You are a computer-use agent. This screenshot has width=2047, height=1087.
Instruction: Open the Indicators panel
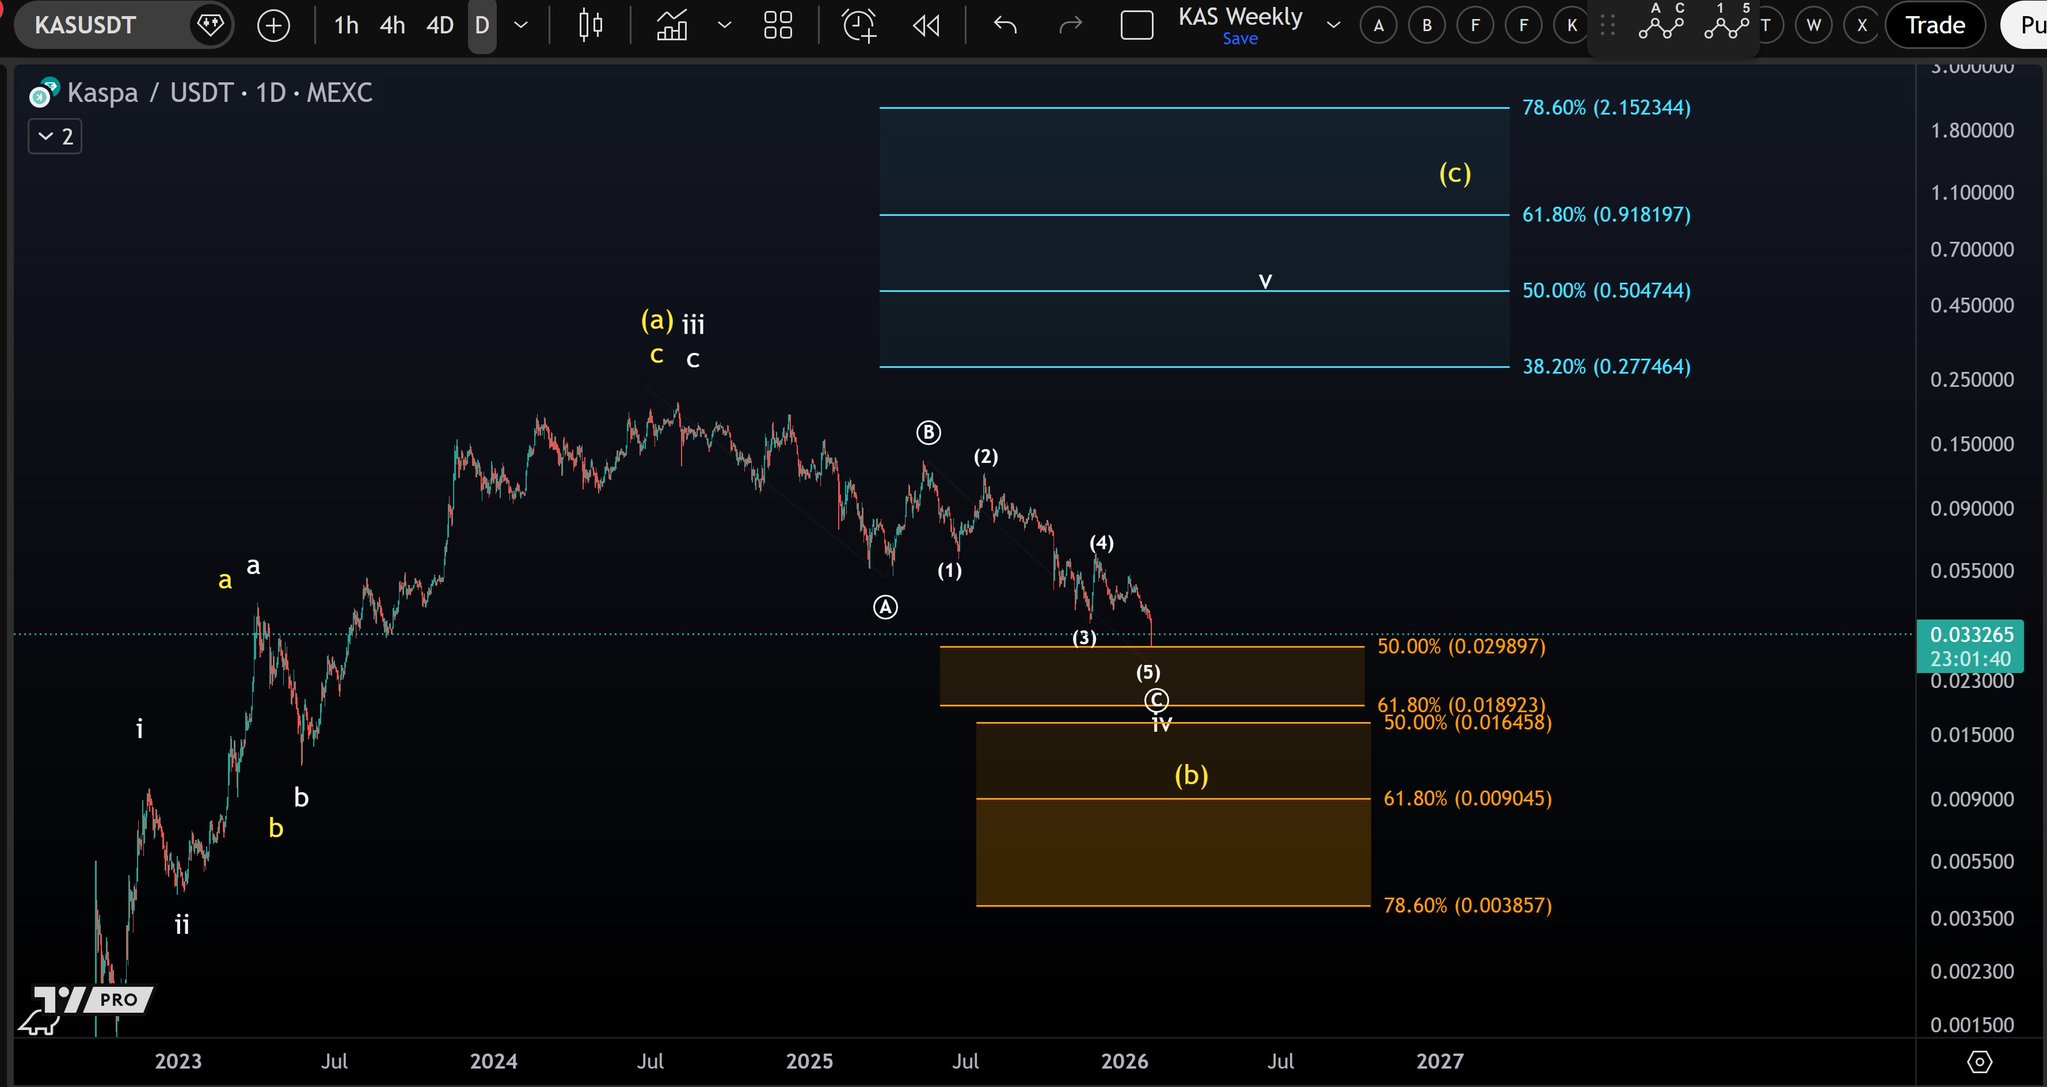point(672,25)
